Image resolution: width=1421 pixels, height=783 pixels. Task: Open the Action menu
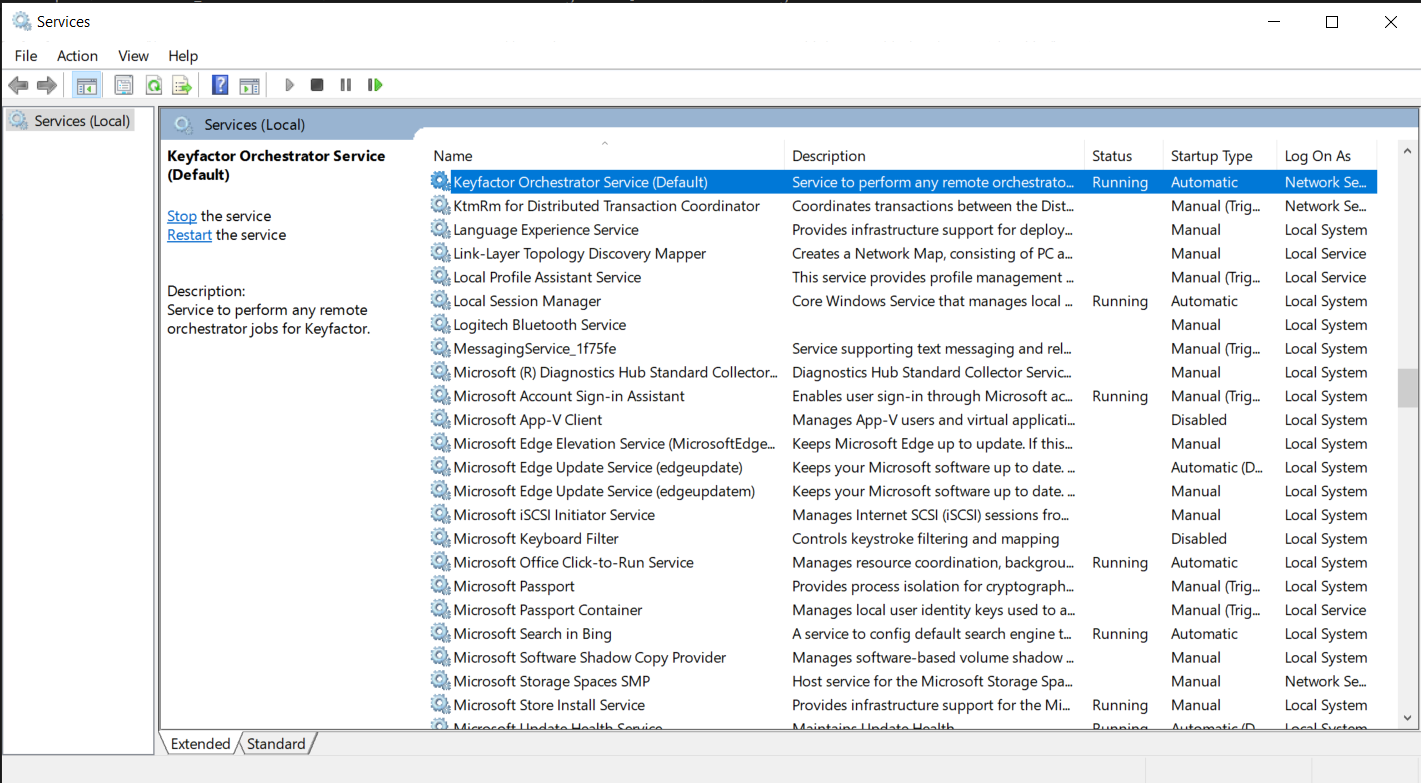(77, 56)
